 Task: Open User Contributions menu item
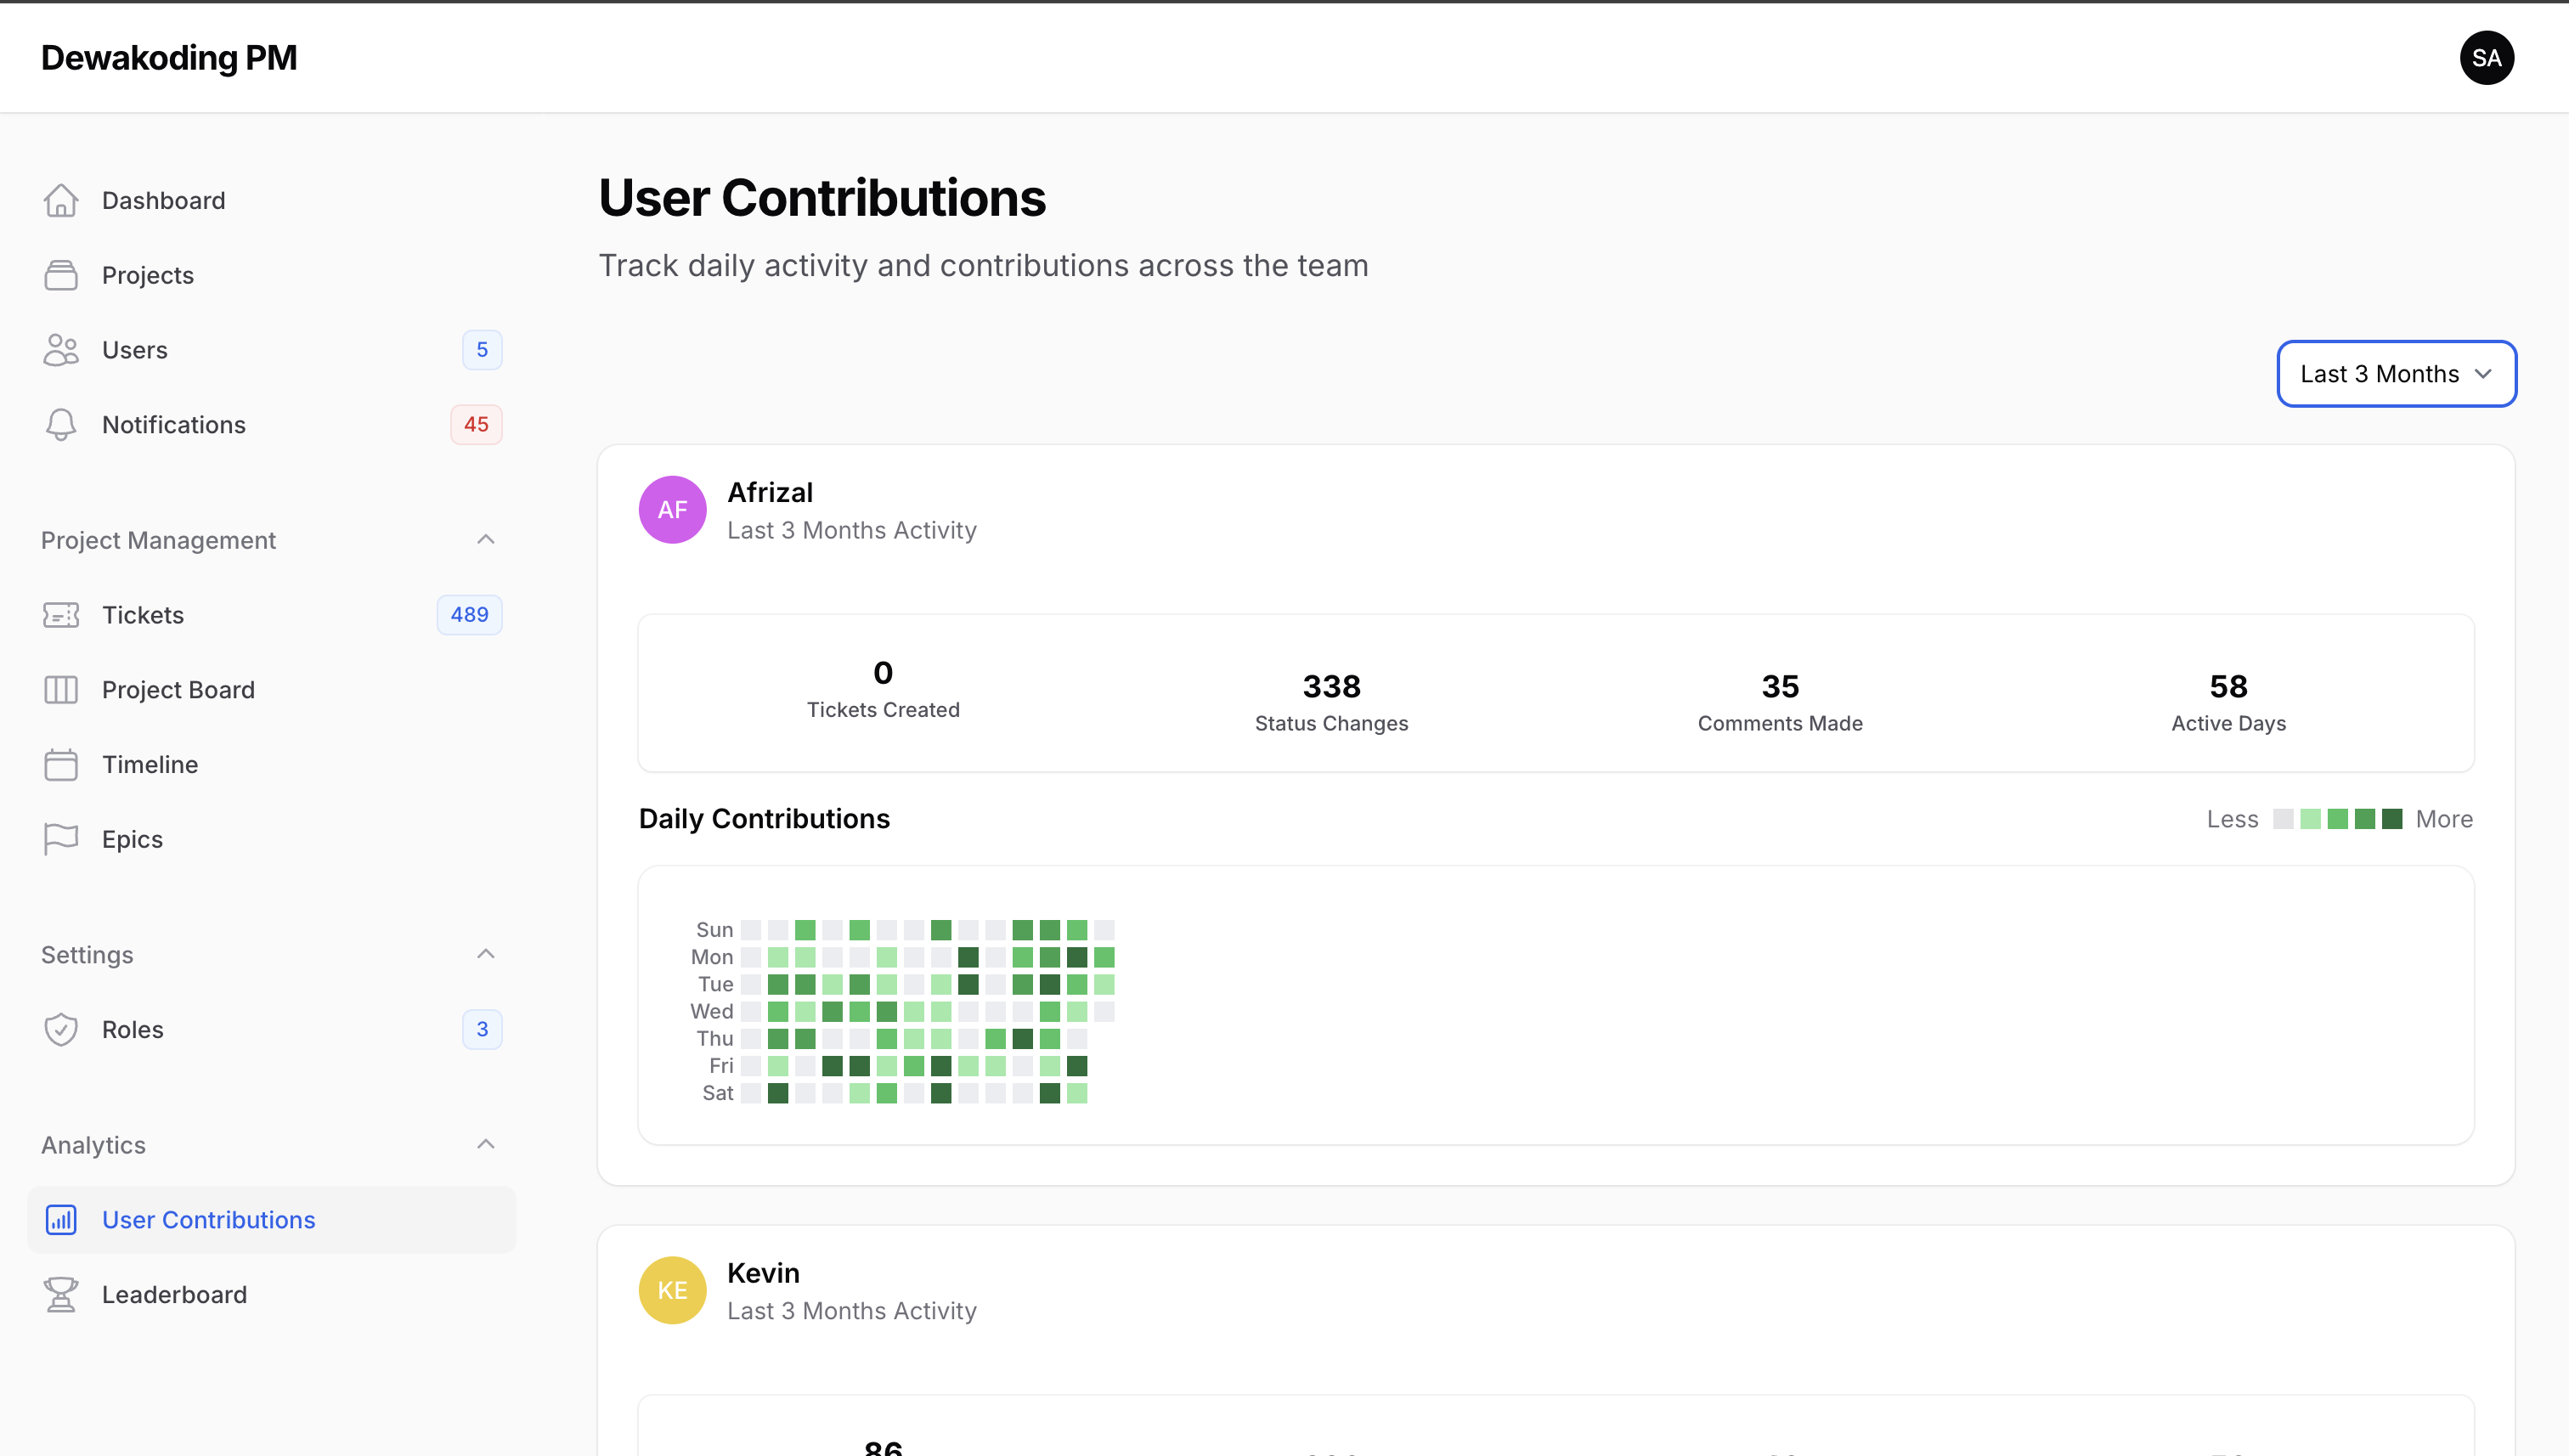point(208,1219)
